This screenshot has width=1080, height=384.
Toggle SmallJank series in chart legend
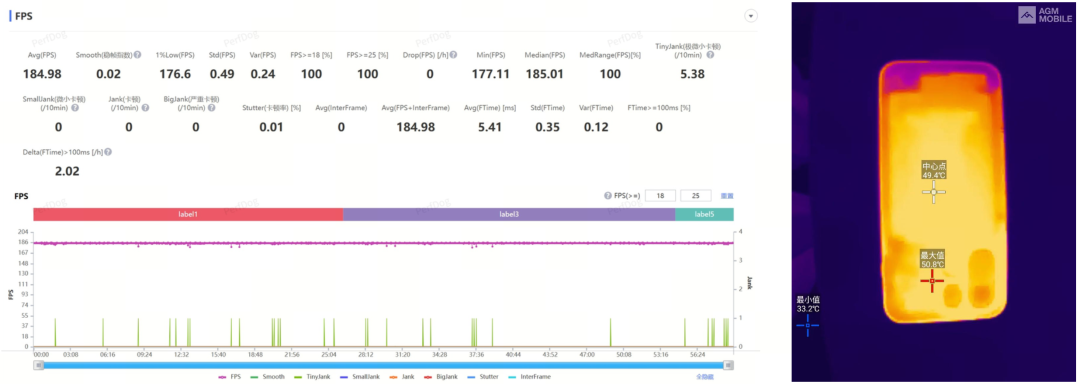361,376
